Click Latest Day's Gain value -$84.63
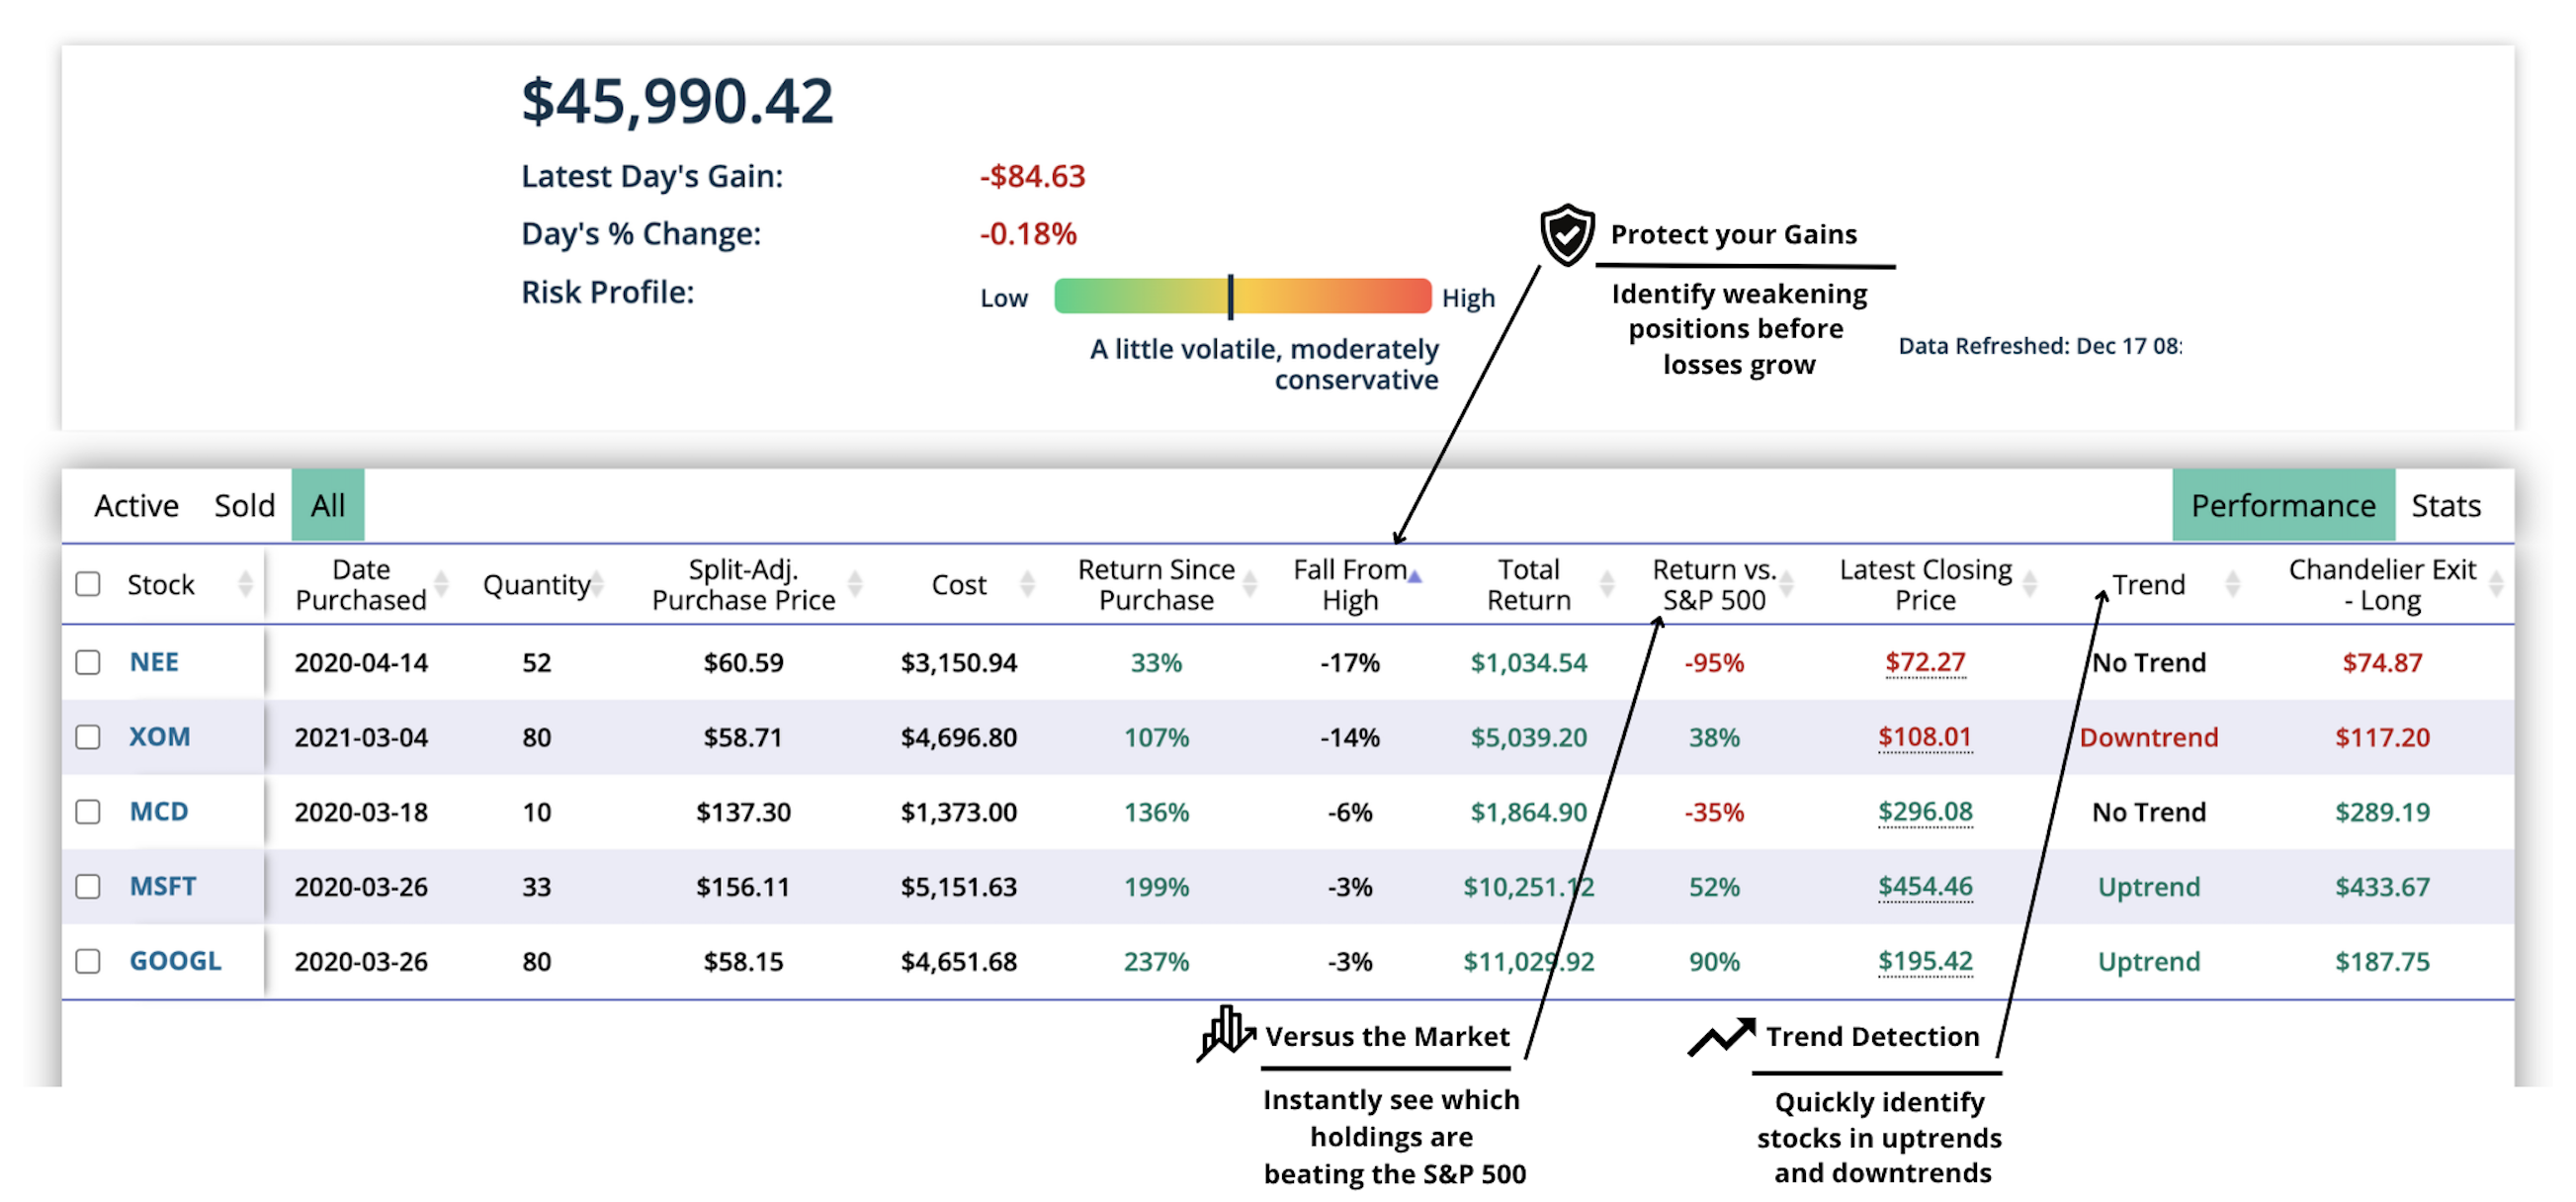Image resolution: width=2576 pixels, height=1202 pixels. [1032, 177]
